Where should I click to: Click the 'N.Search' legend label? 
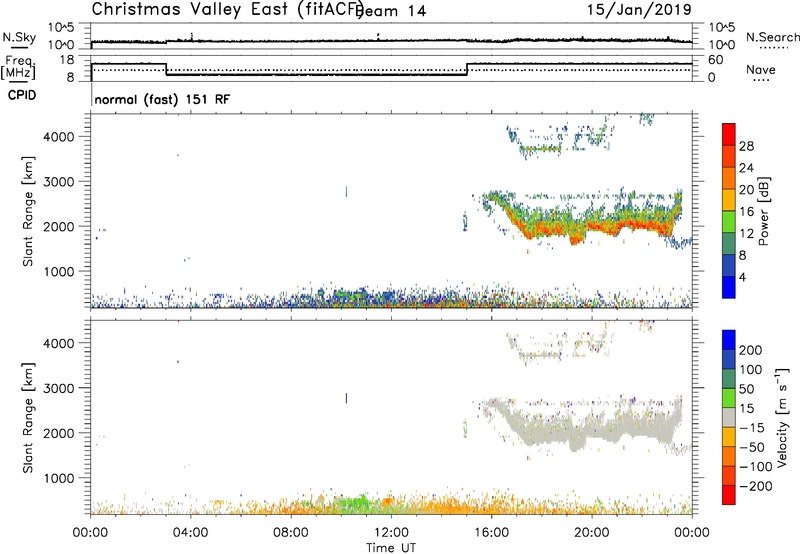click(x=773, y=37)
